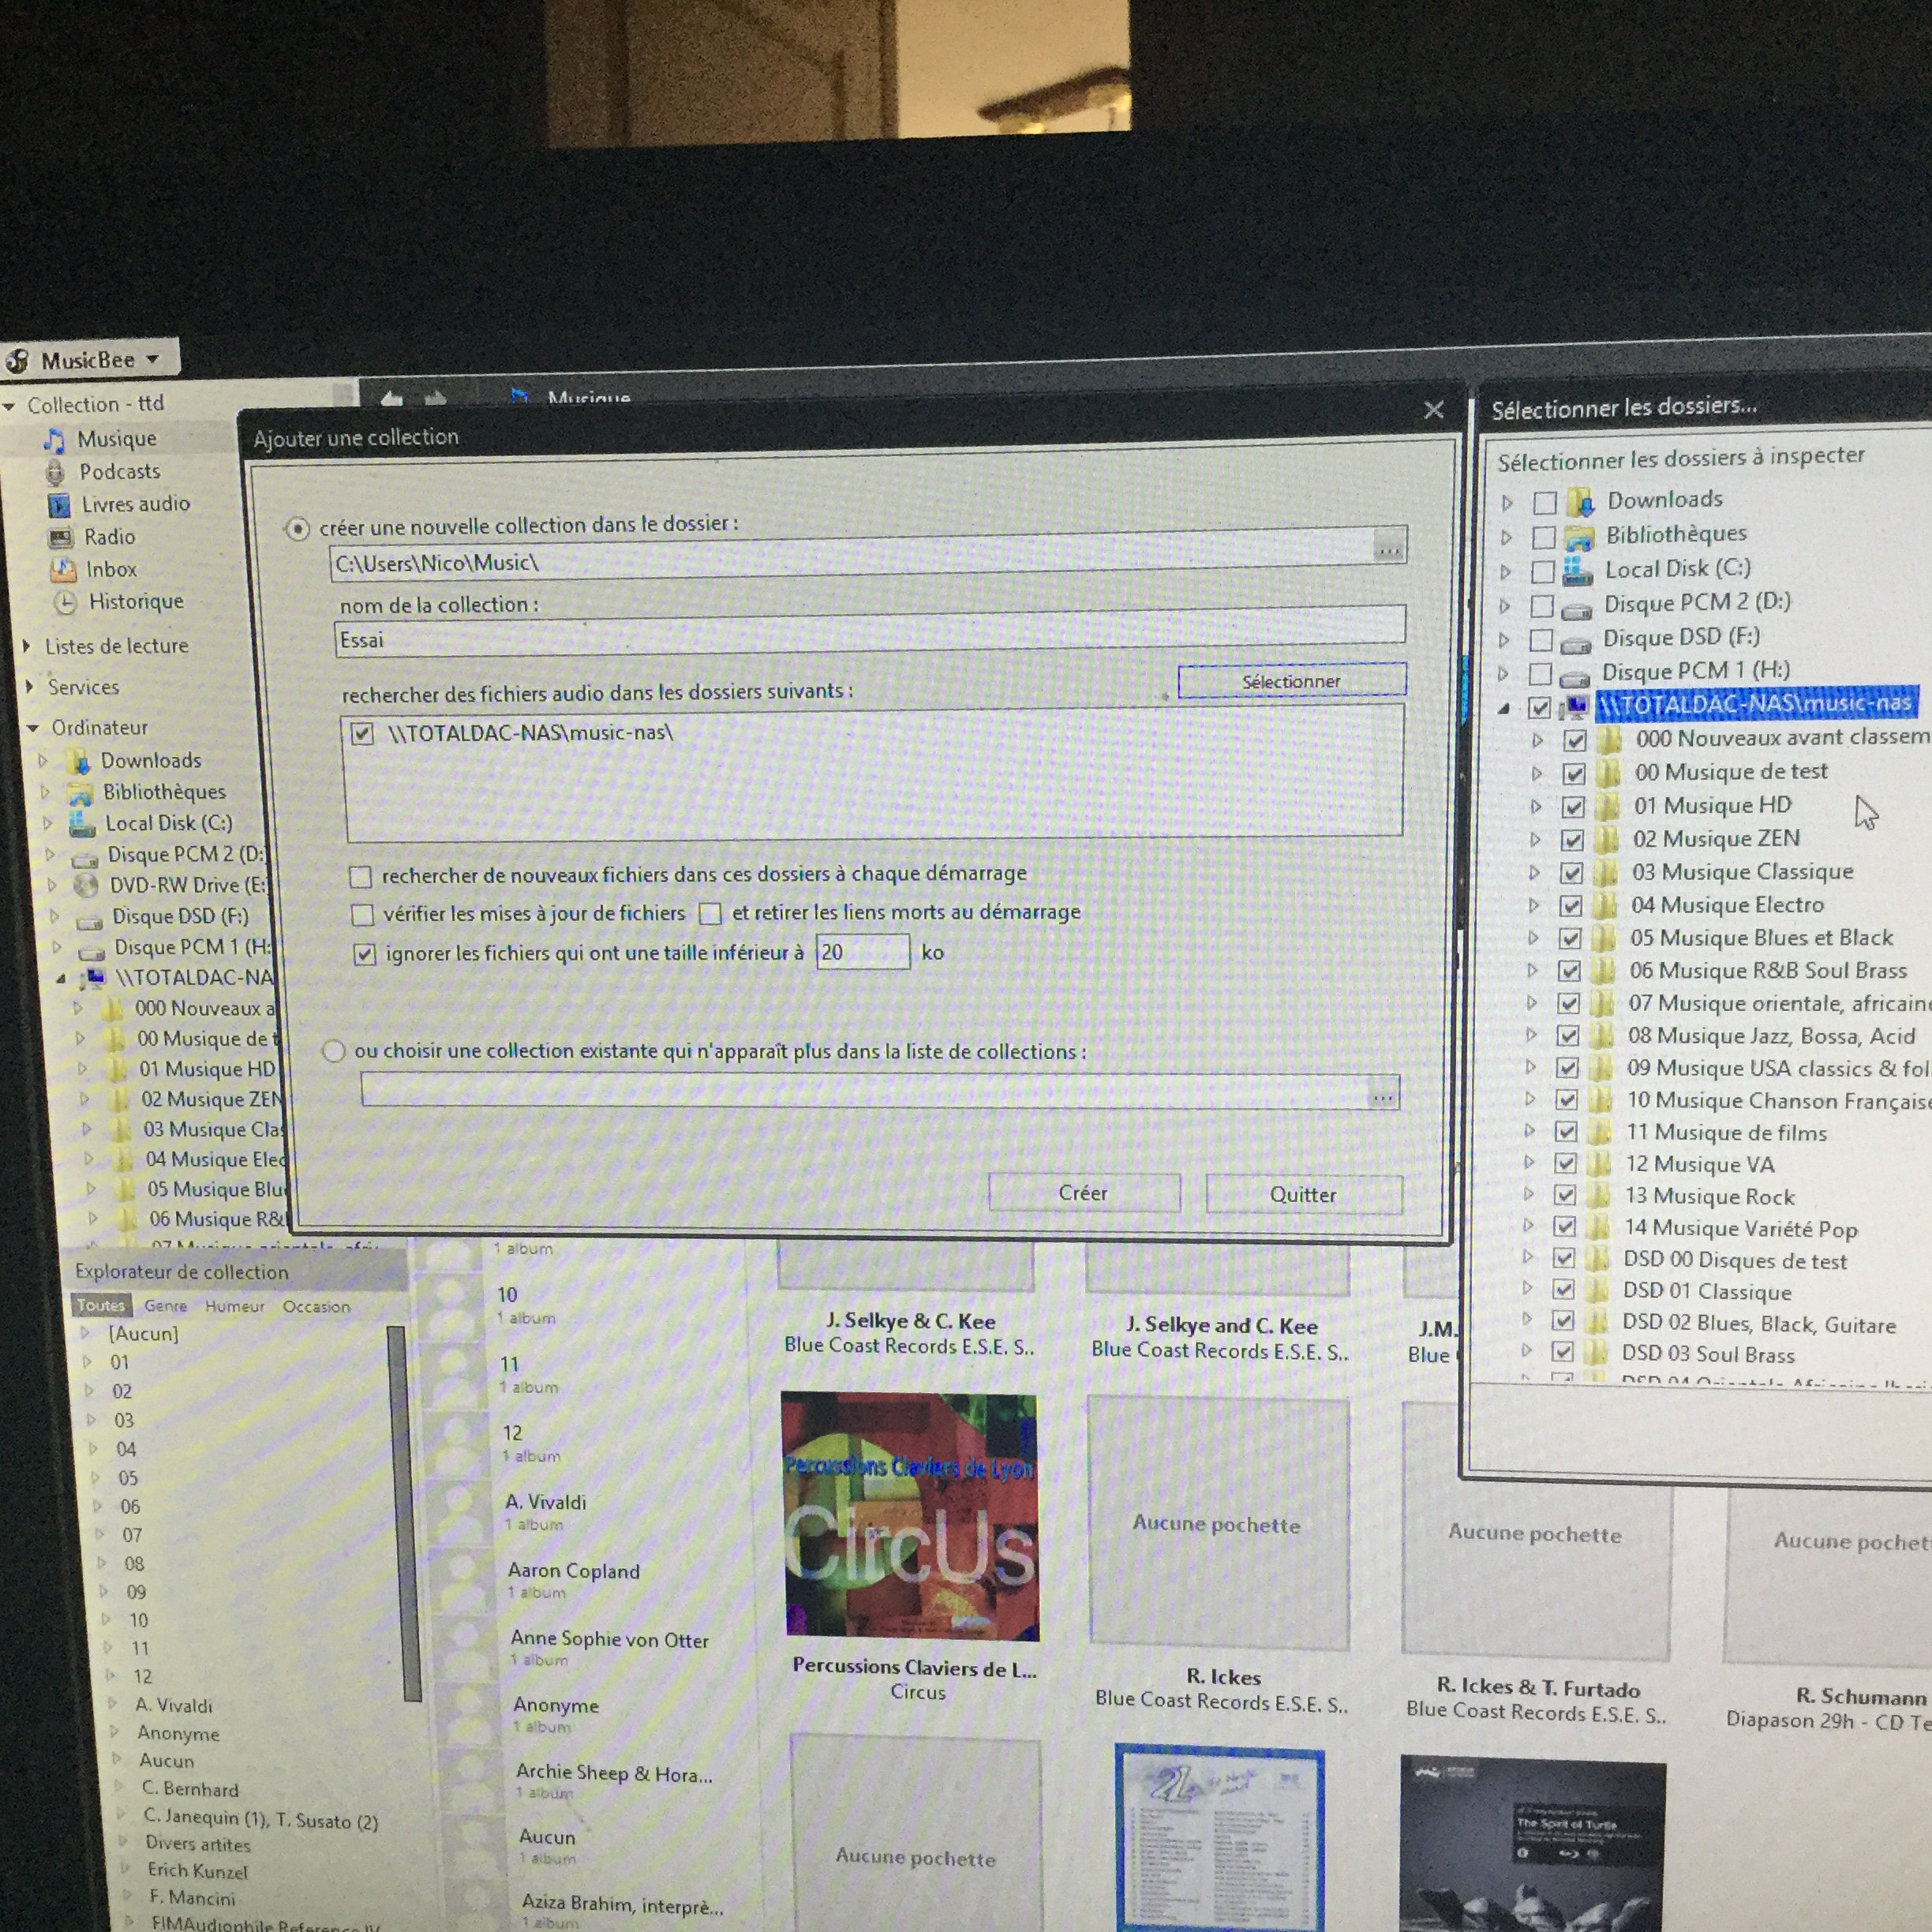Image resolution: width=1932 pixels, height=1932 pixels.
Task: Select the Radio icon in sidebar
Action: [61, 538]
